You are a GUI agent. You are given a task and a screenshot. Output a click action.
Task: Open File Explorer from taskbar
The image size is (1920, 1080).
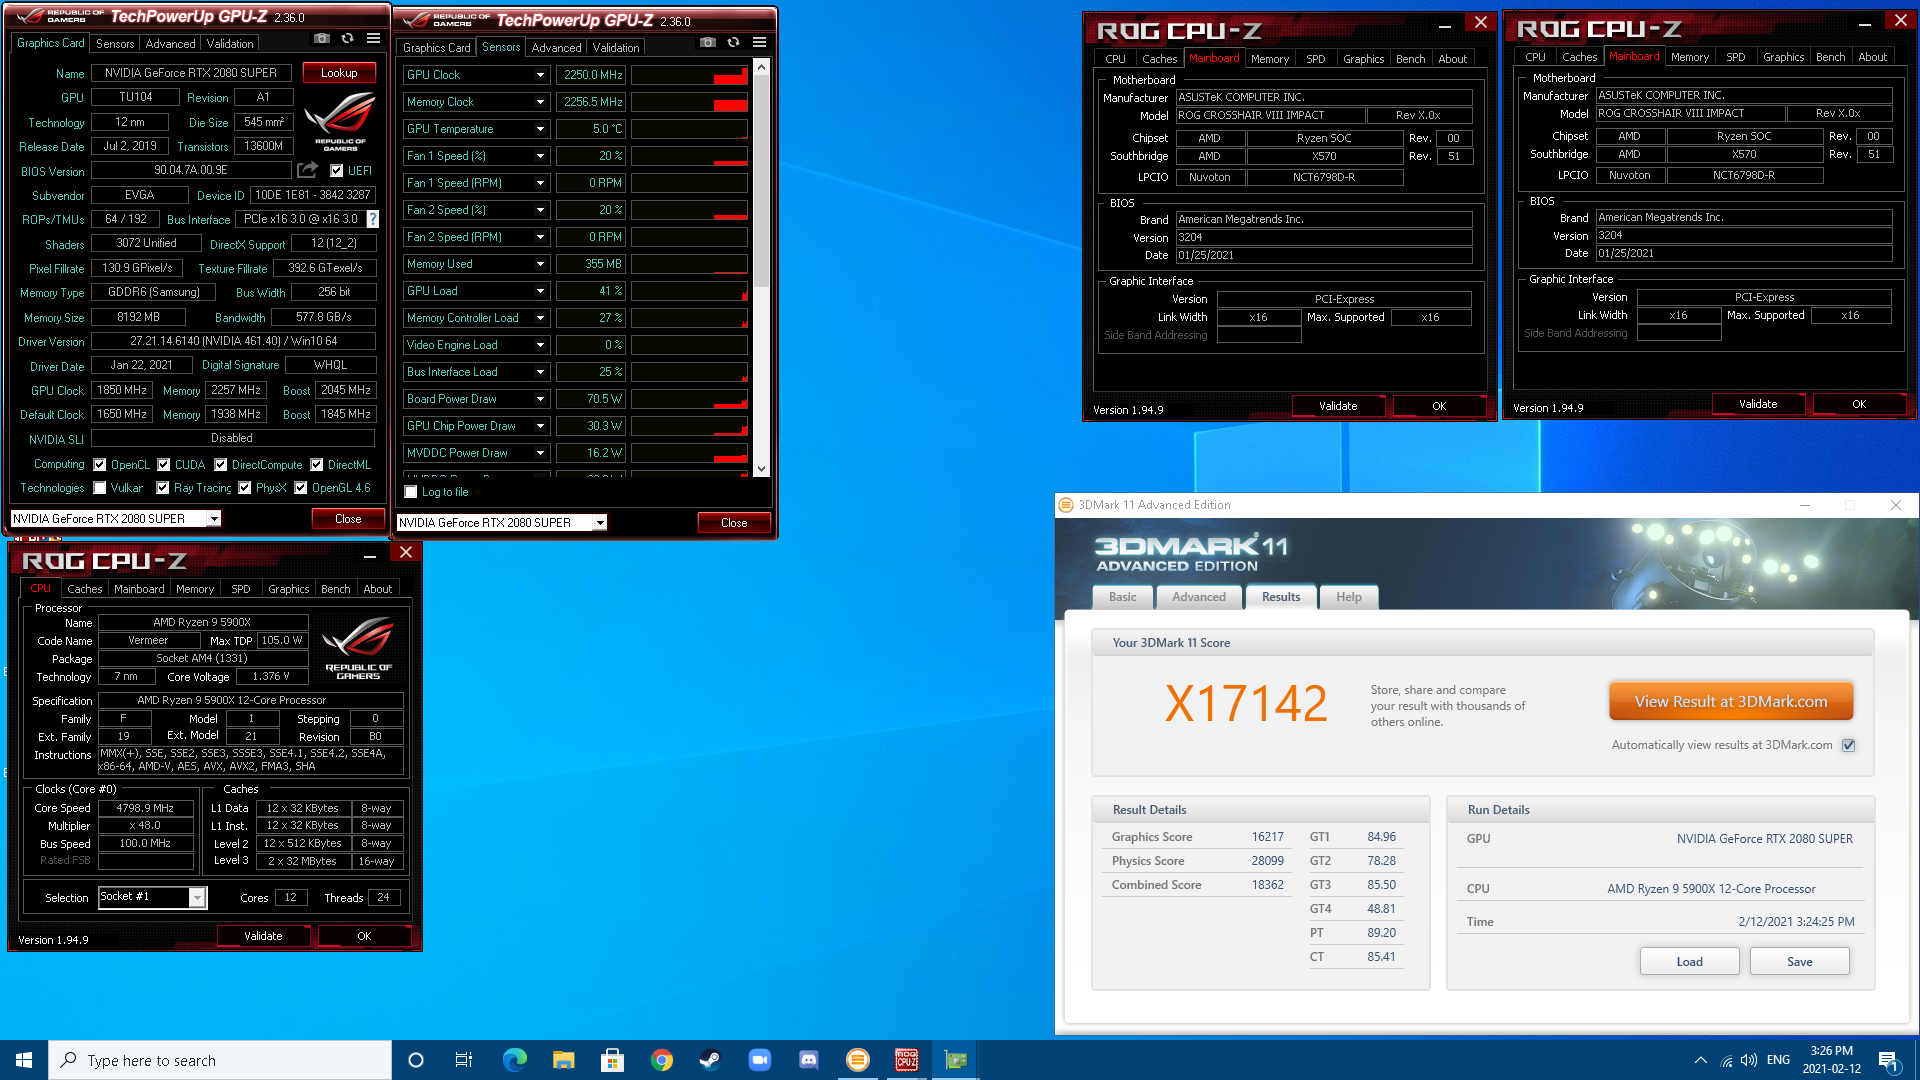click(x=563, y=1060)
